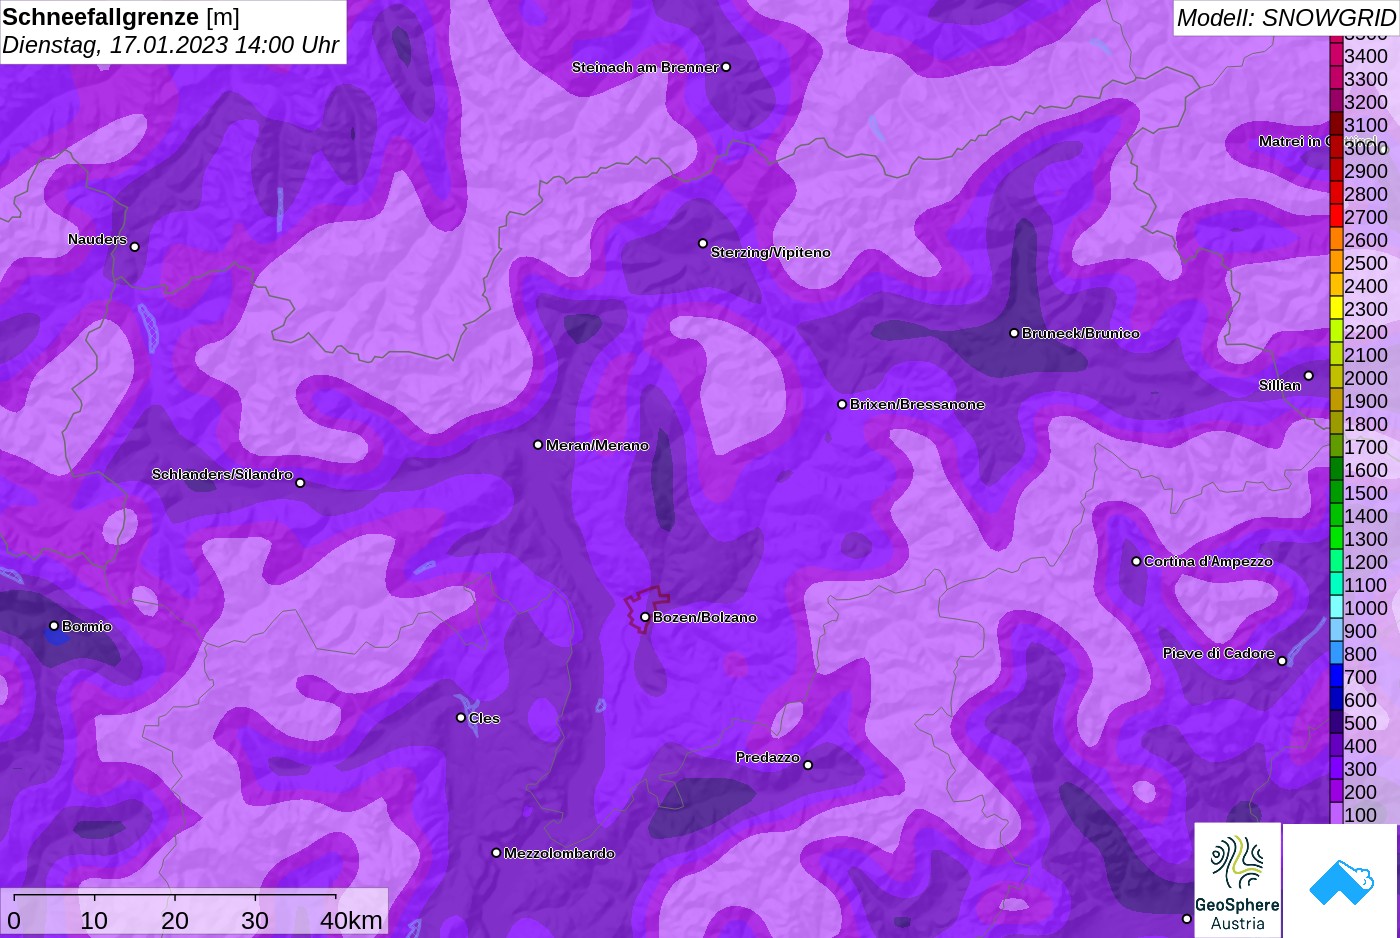Click the 'Meran/Merano' label
This screenshot has width=1400, height=938.
click(x=597, y=445)
